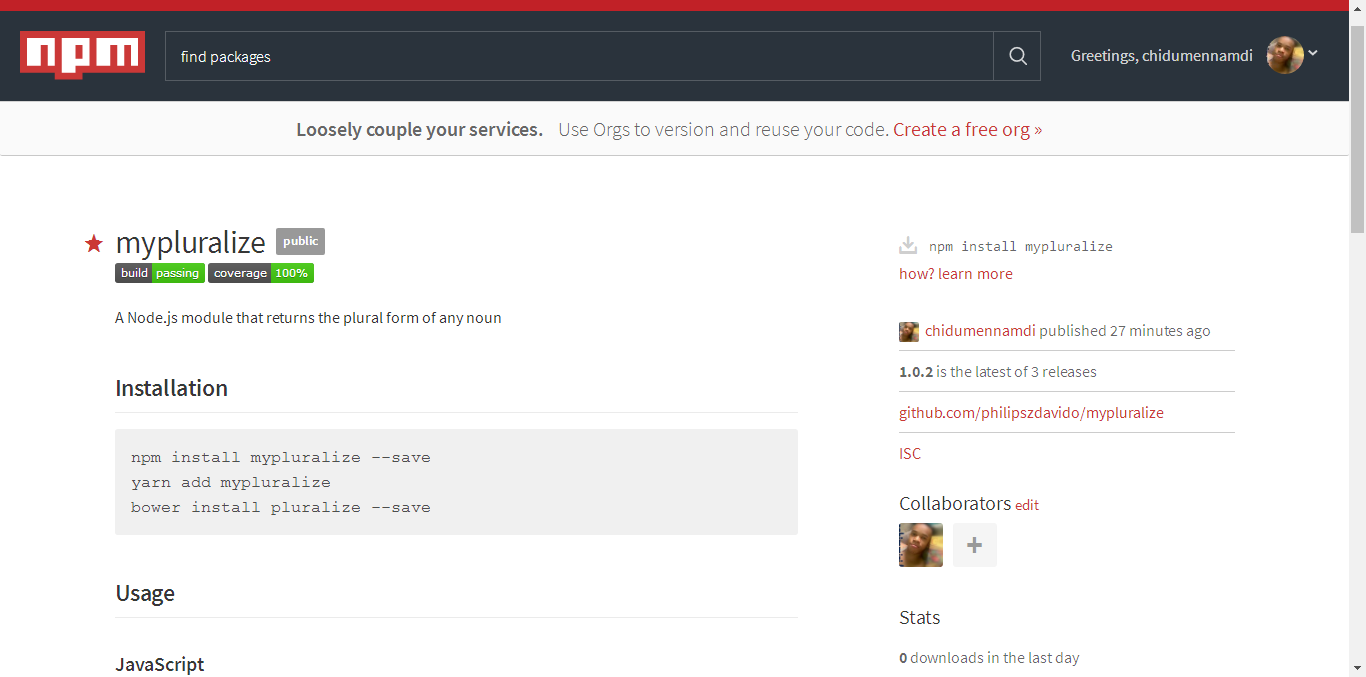This screenshot has width=1366, height=677.
Task: Click the page vertical scrollbar thumb
Action: coord(1357,130)
